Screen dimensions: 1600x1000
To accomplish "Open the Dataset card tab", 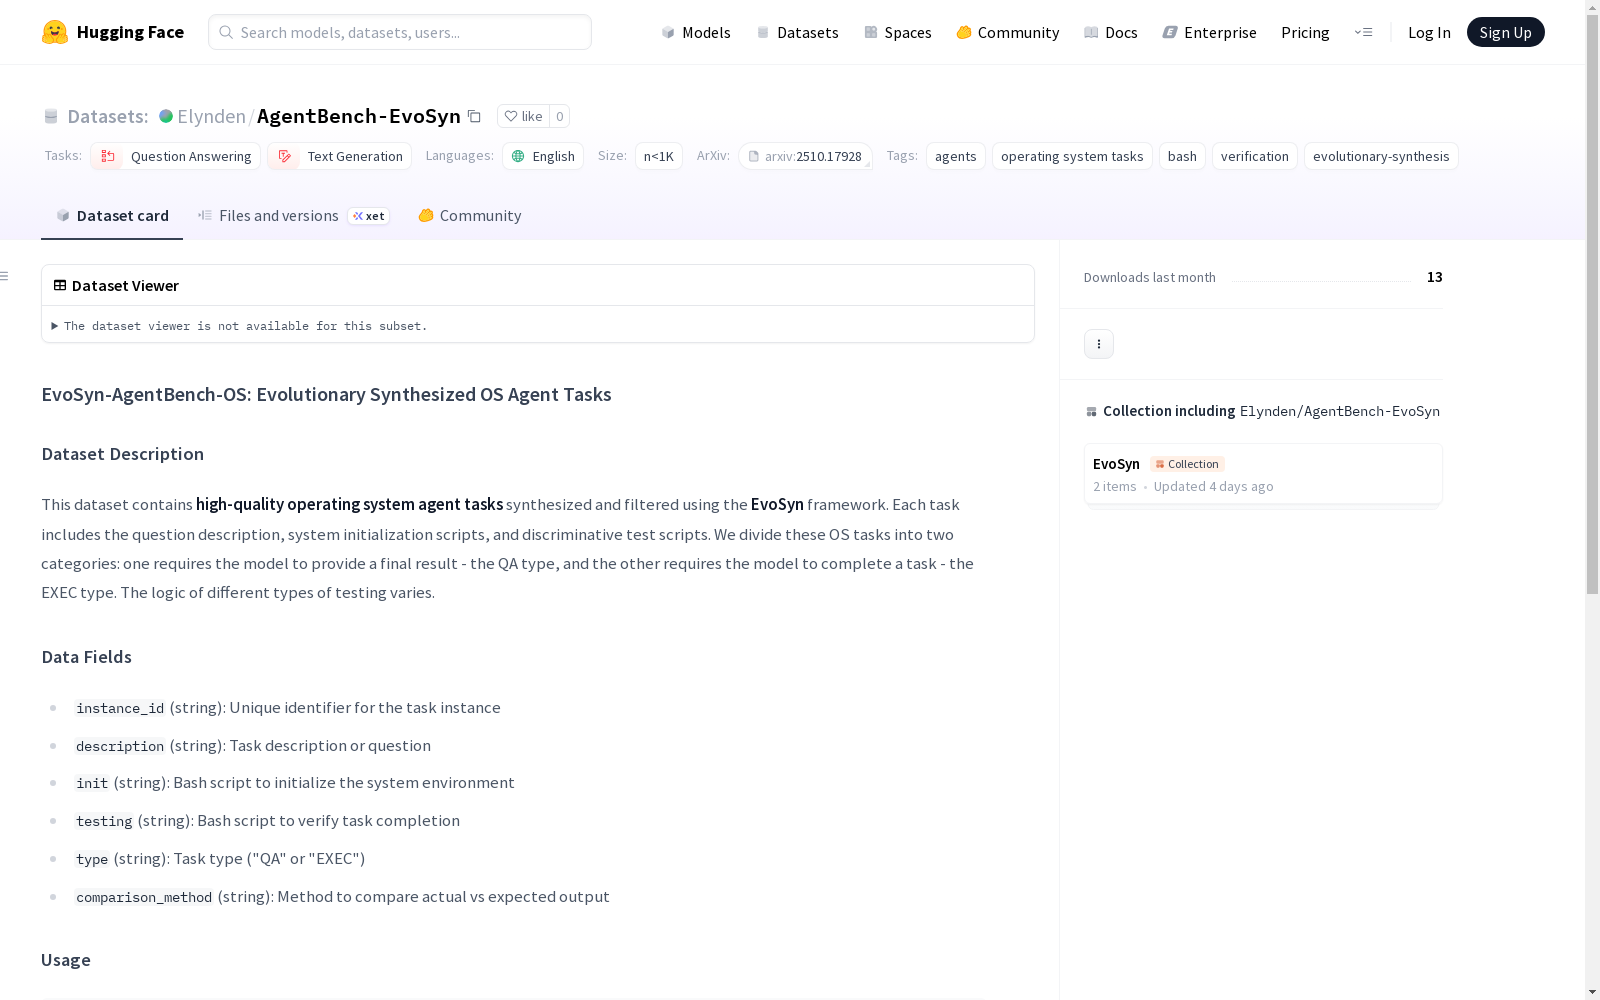I will pos(112,216).
